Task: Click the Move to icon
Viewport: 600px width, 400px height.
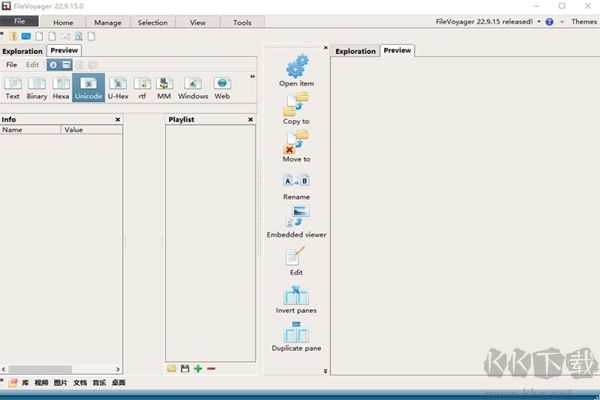Action: [x=296, y=142]
